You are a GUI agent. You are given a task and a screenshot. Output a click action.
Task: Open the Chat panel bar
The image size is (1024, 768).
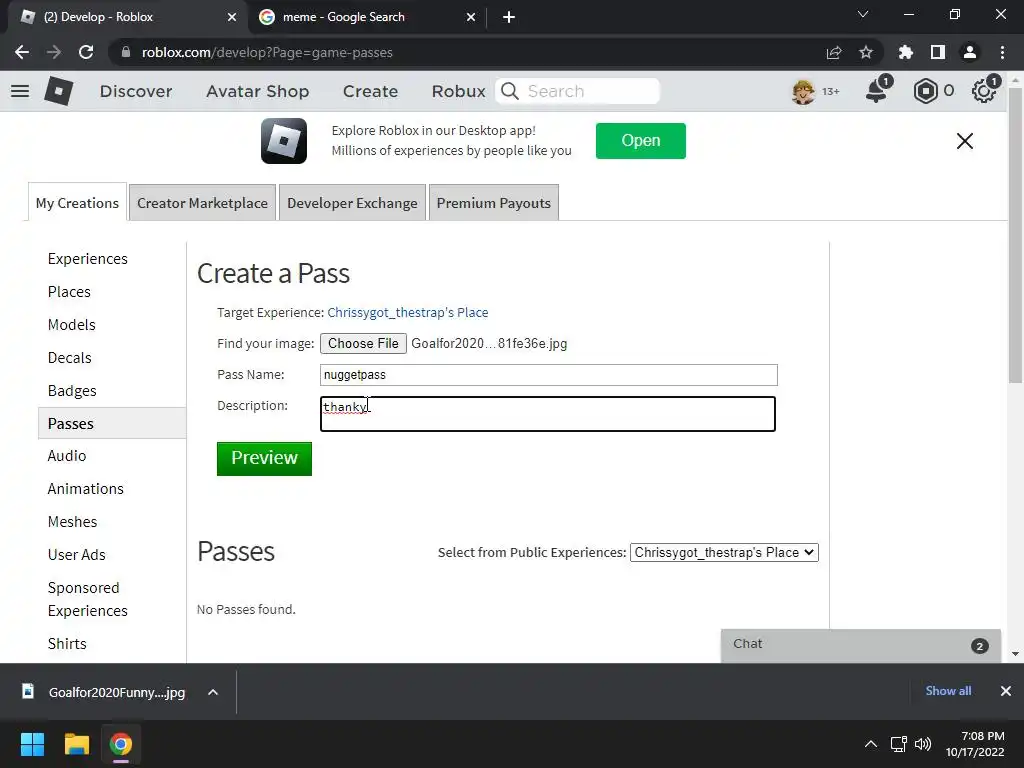(860, 645)
